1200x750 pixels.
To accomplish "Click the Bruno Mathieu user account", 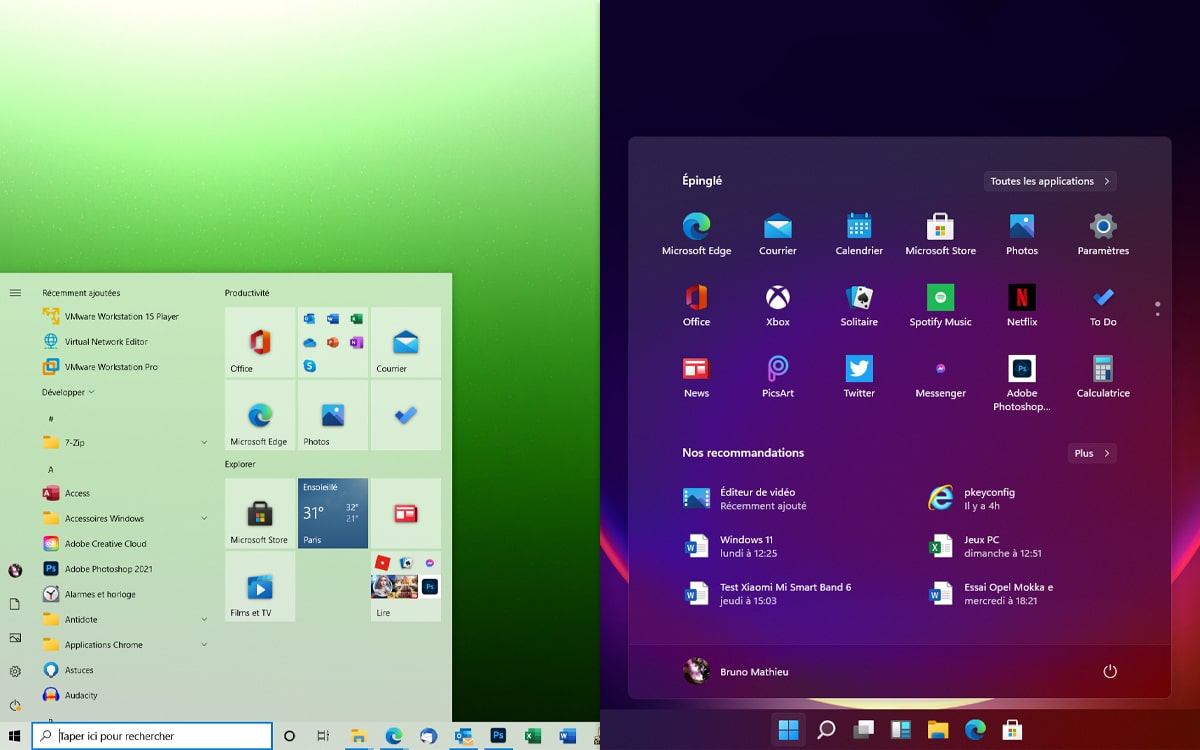I will 736,671.
